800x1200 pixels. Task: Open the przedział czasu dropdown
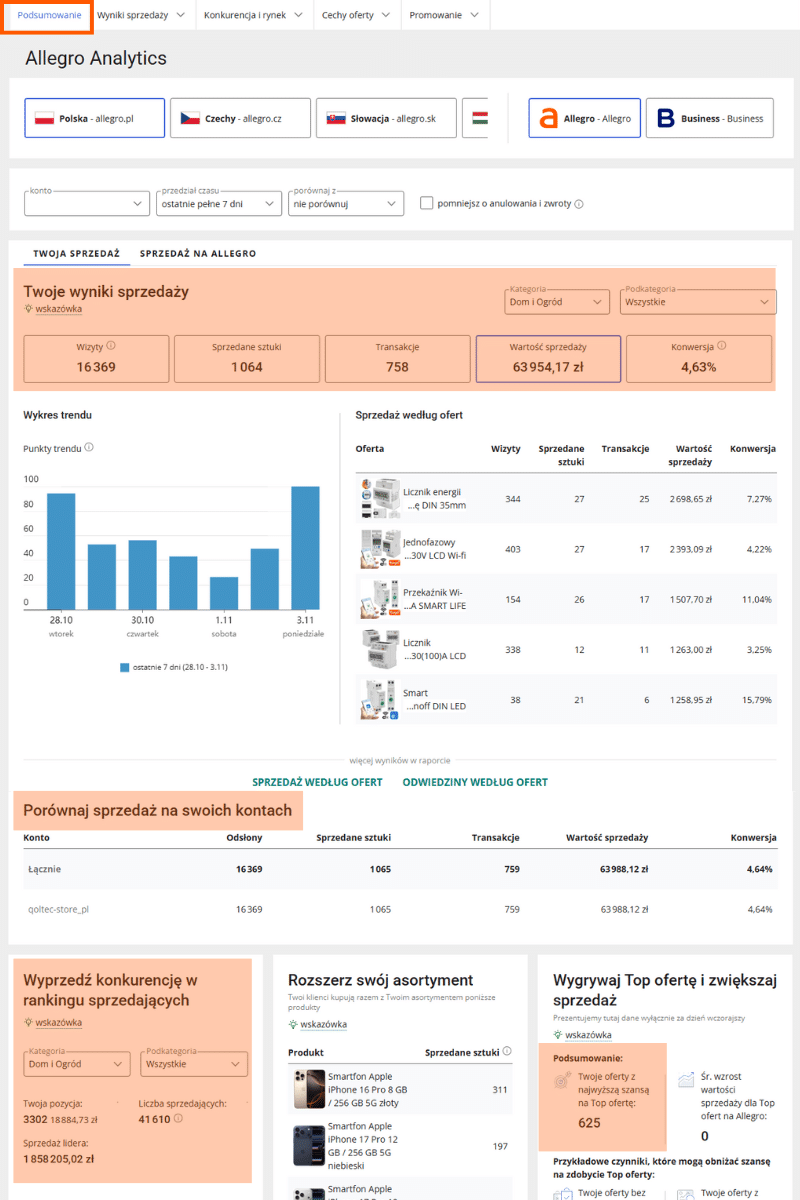point(219,203)
